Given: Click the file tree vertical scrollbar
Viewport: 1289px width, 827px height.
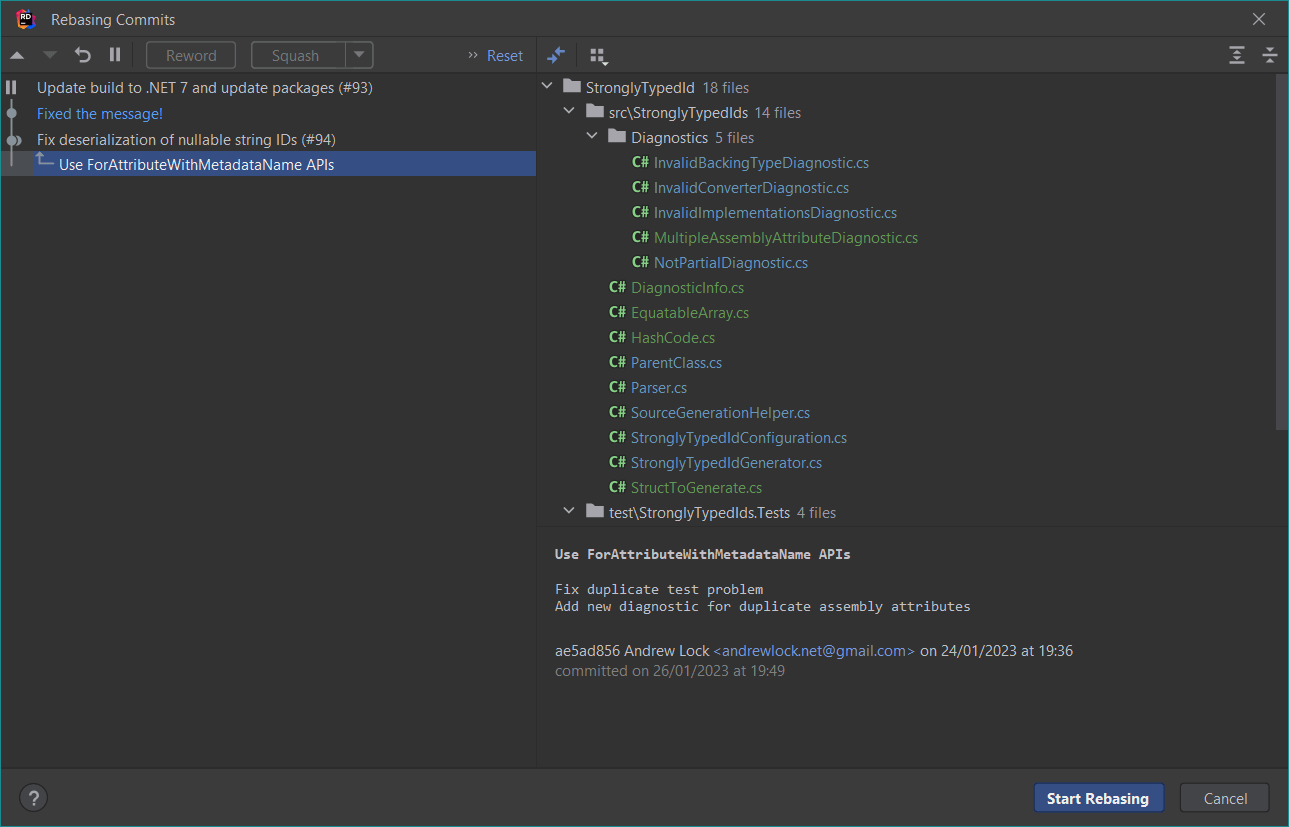Looking at the screenshot, I should (1283, 252).
